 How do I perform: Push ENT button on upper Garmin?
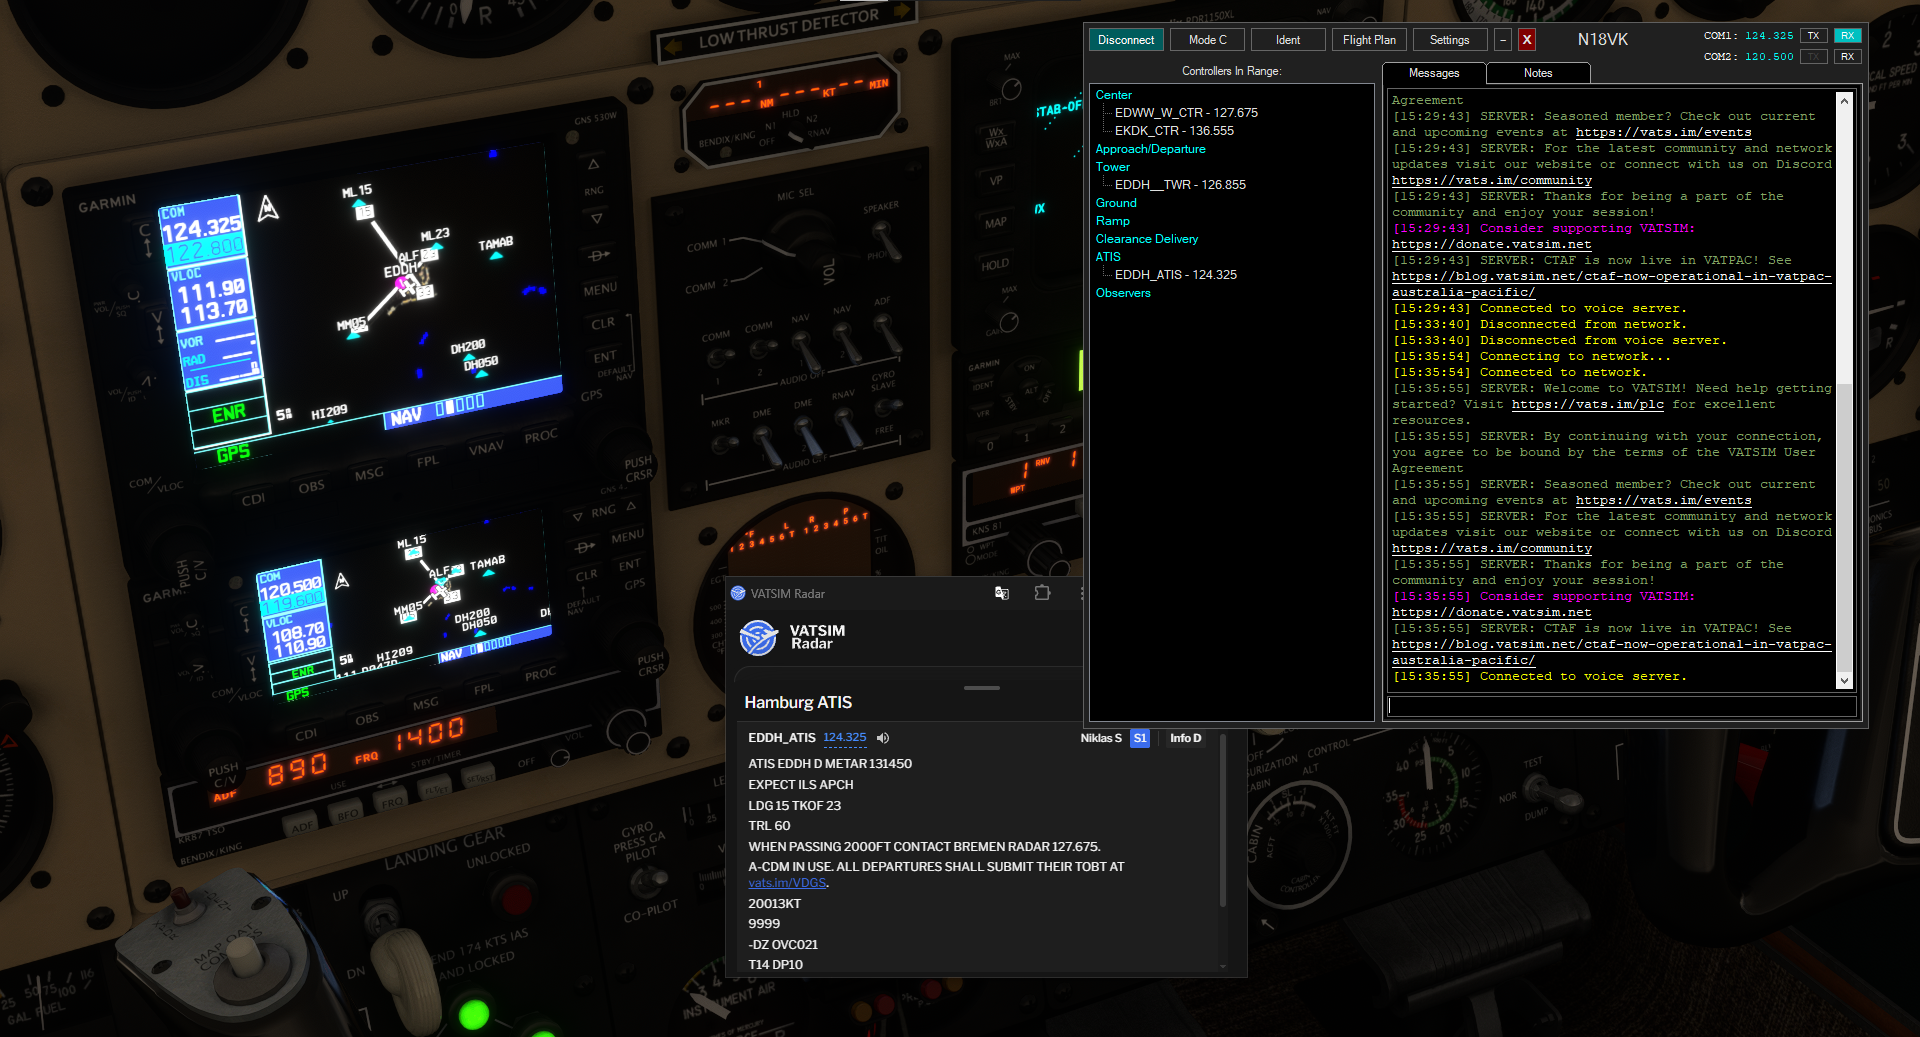(x=605, y=357)
